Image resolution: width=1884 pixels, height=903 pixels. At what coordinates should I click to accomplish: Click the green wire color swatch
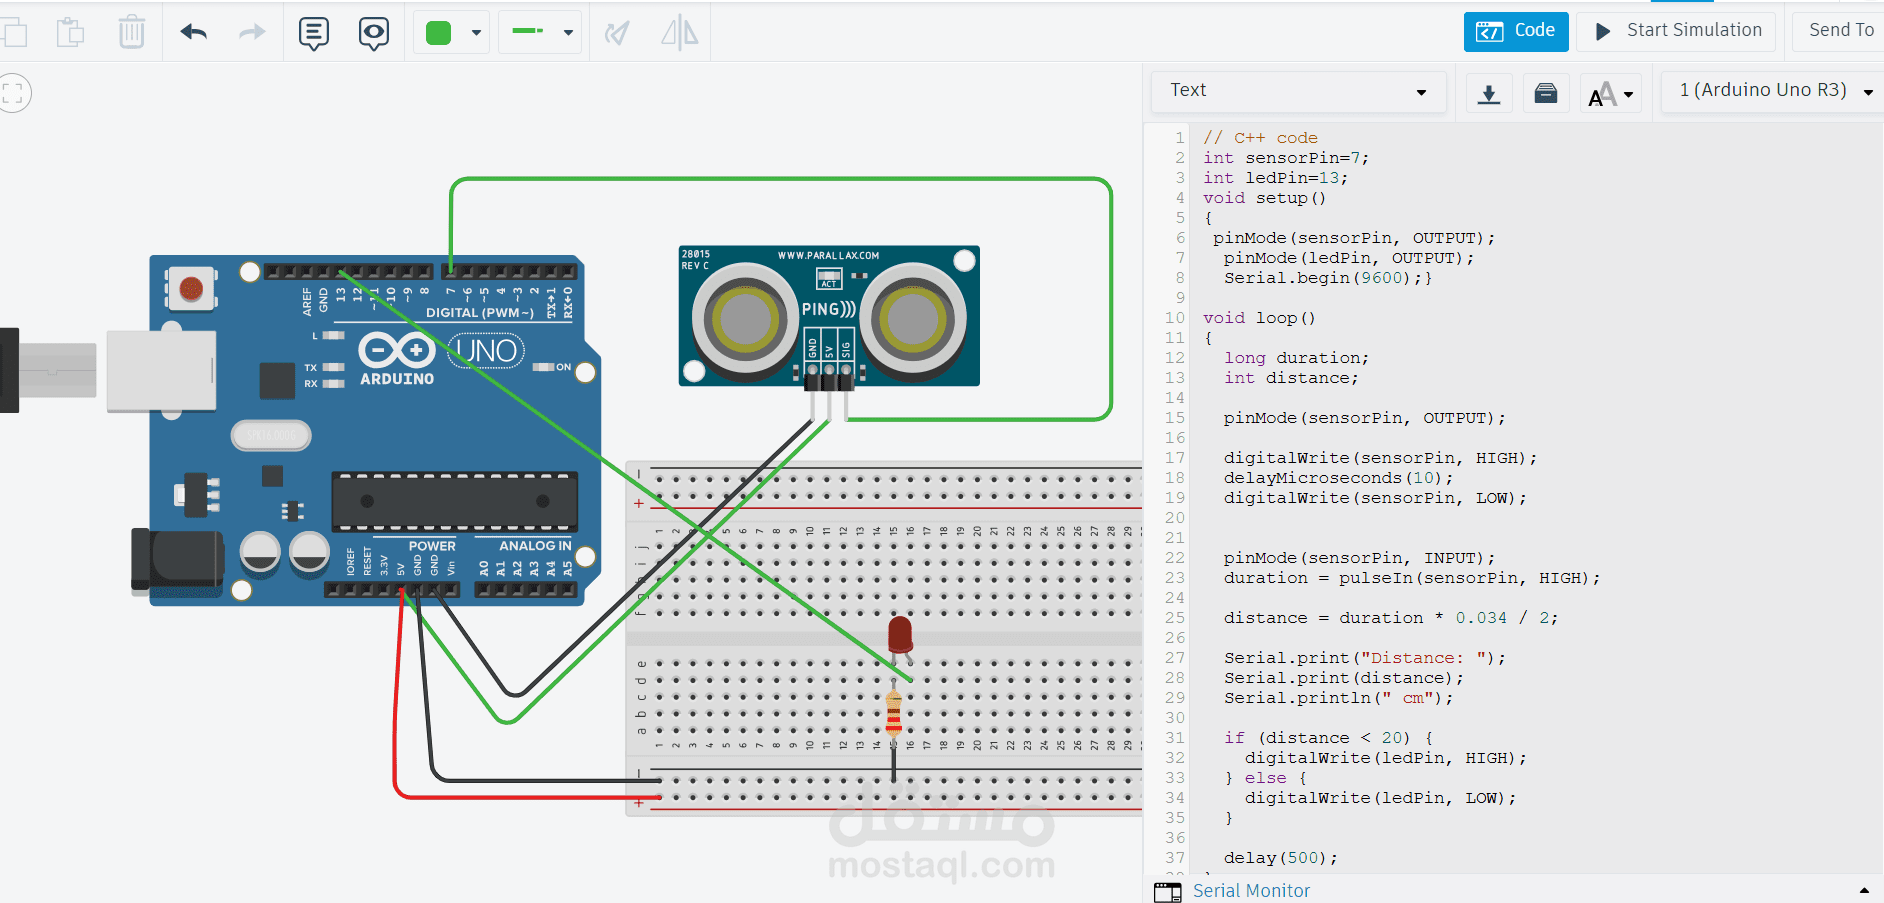439,33
